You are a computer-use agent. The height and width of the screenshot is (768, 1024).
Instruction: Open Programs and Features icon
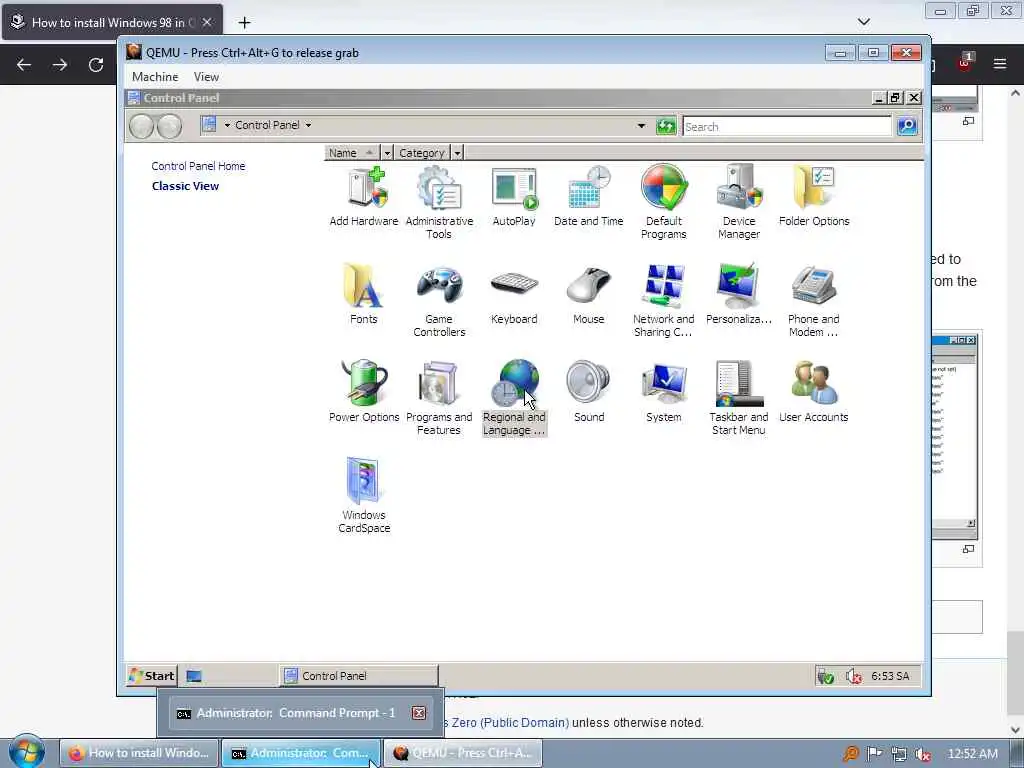coord(439,398)
